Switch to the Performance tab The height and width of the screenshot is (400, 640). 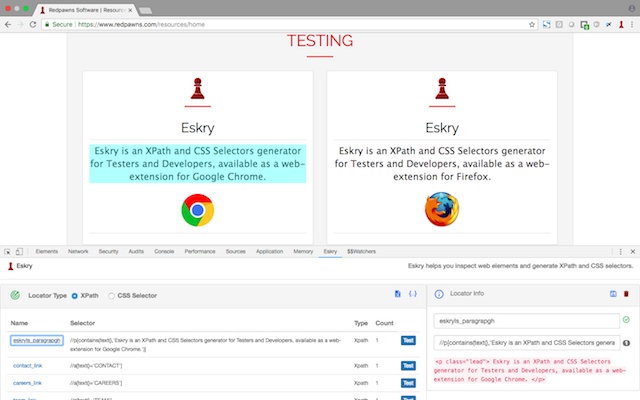pyautogui.click(x=200, y=251)
